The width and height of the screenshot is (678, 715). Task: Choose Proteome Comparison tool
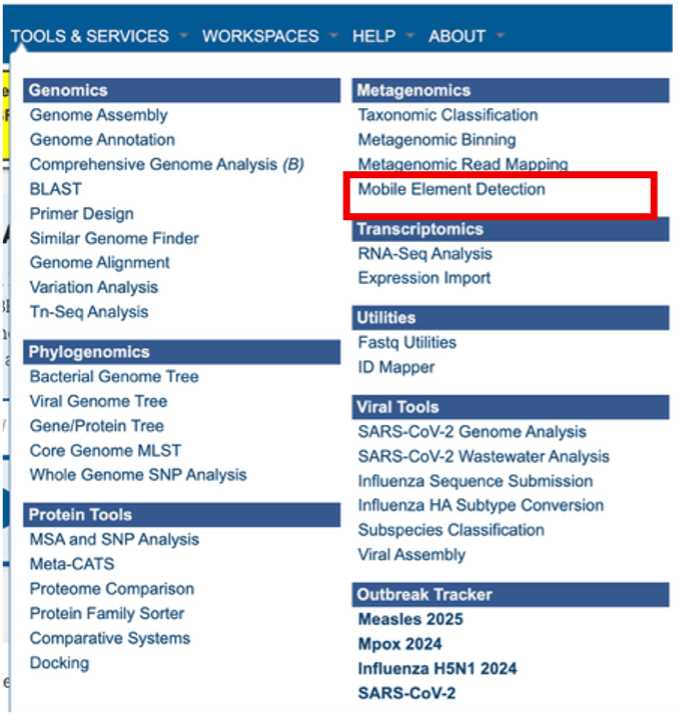click(112, 589)
